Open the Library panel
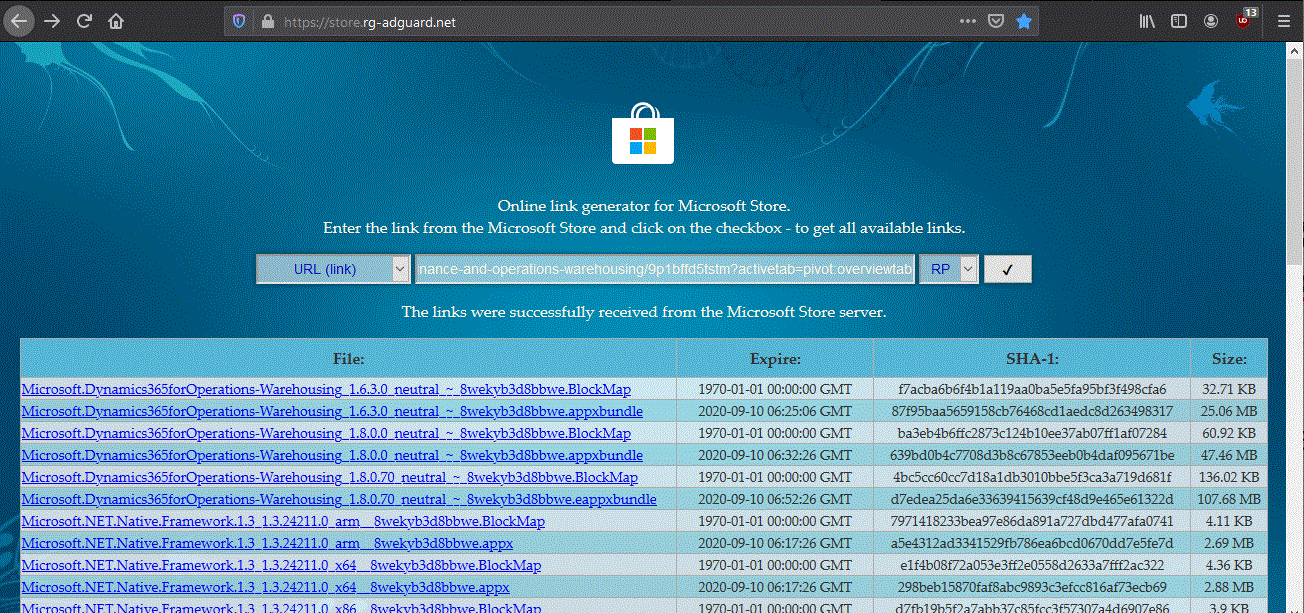 tap(1147, 21)
